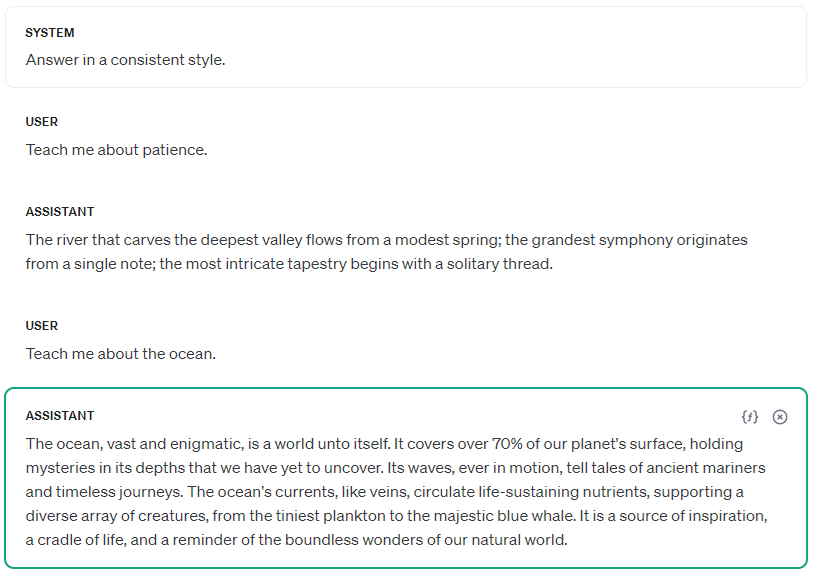The width and height of the screenshot is (814, 576).
Task: Click the function call icon in ocean message
Action: [x=750, y=417]
